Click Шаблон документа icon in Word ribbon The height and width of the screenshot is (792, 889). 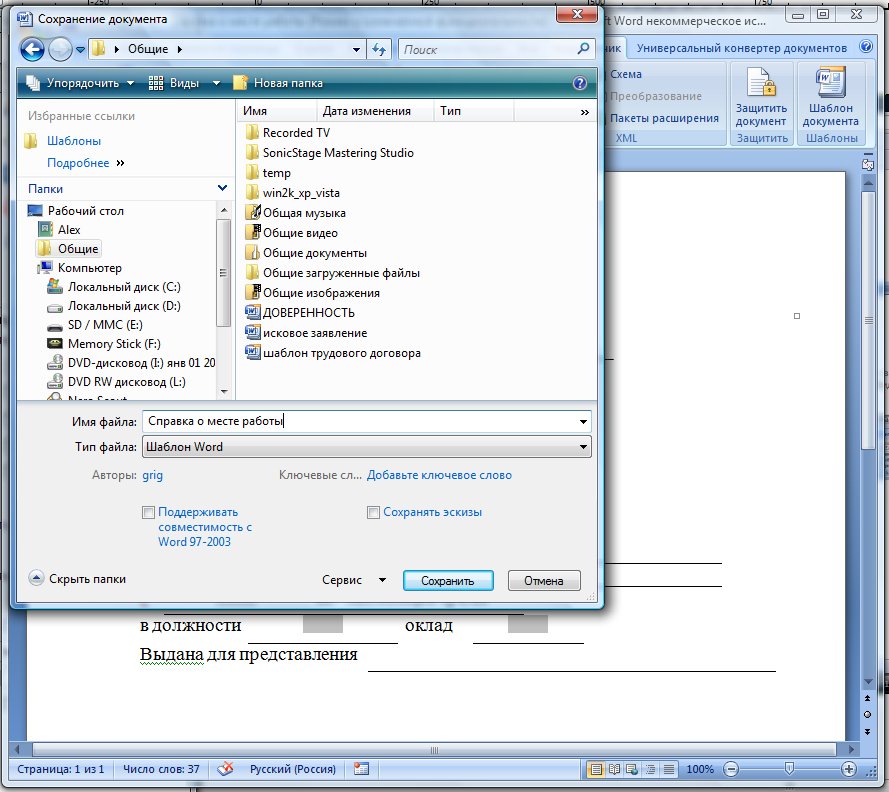tap(831, 82)
